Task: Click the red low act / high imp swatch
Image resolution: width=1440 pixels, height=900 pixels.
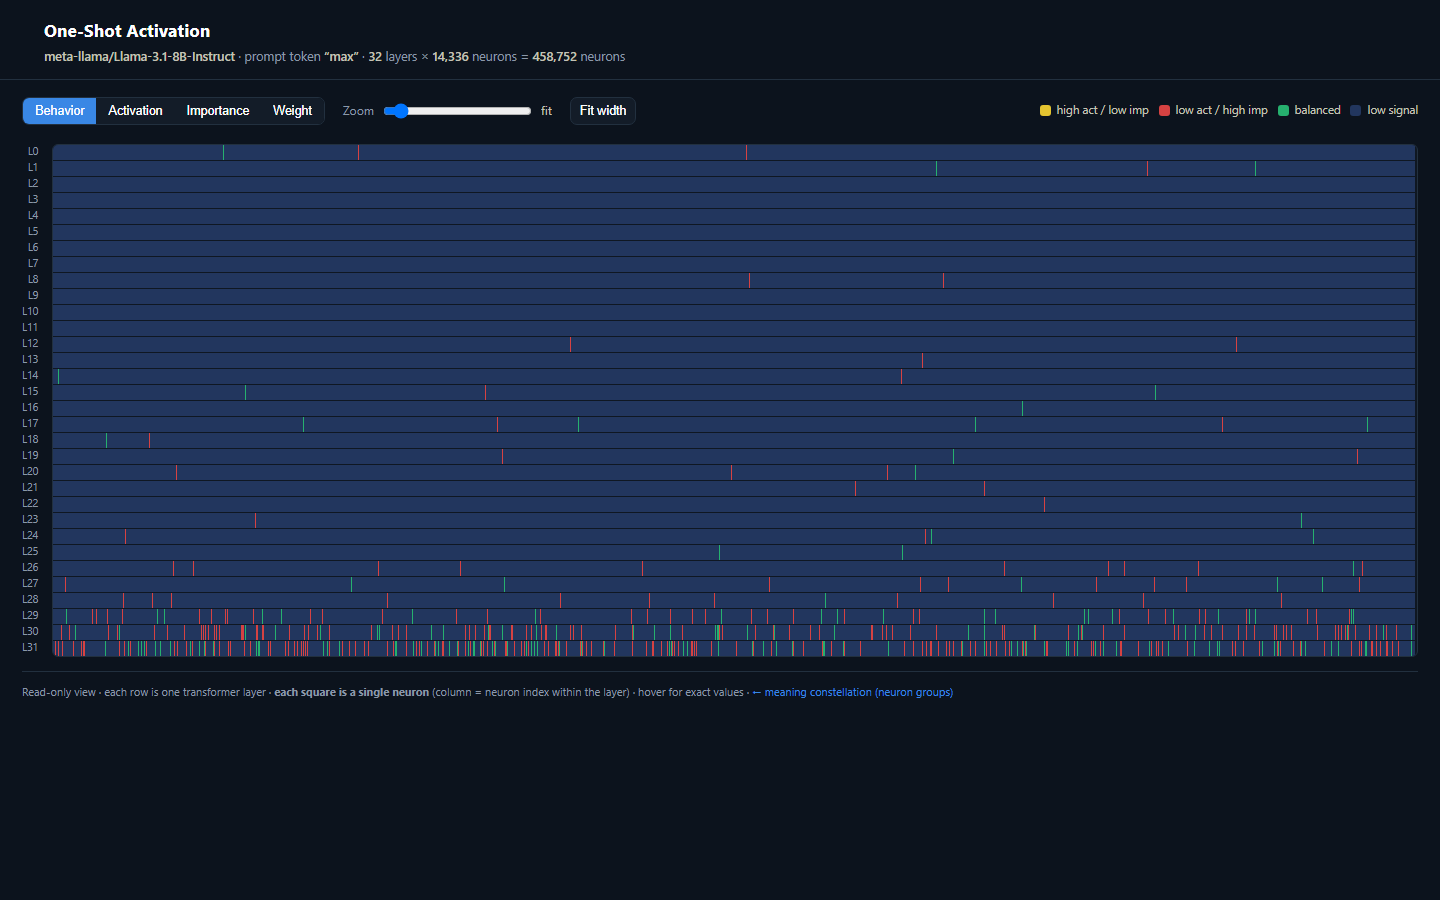Action: click(1164, 111)
